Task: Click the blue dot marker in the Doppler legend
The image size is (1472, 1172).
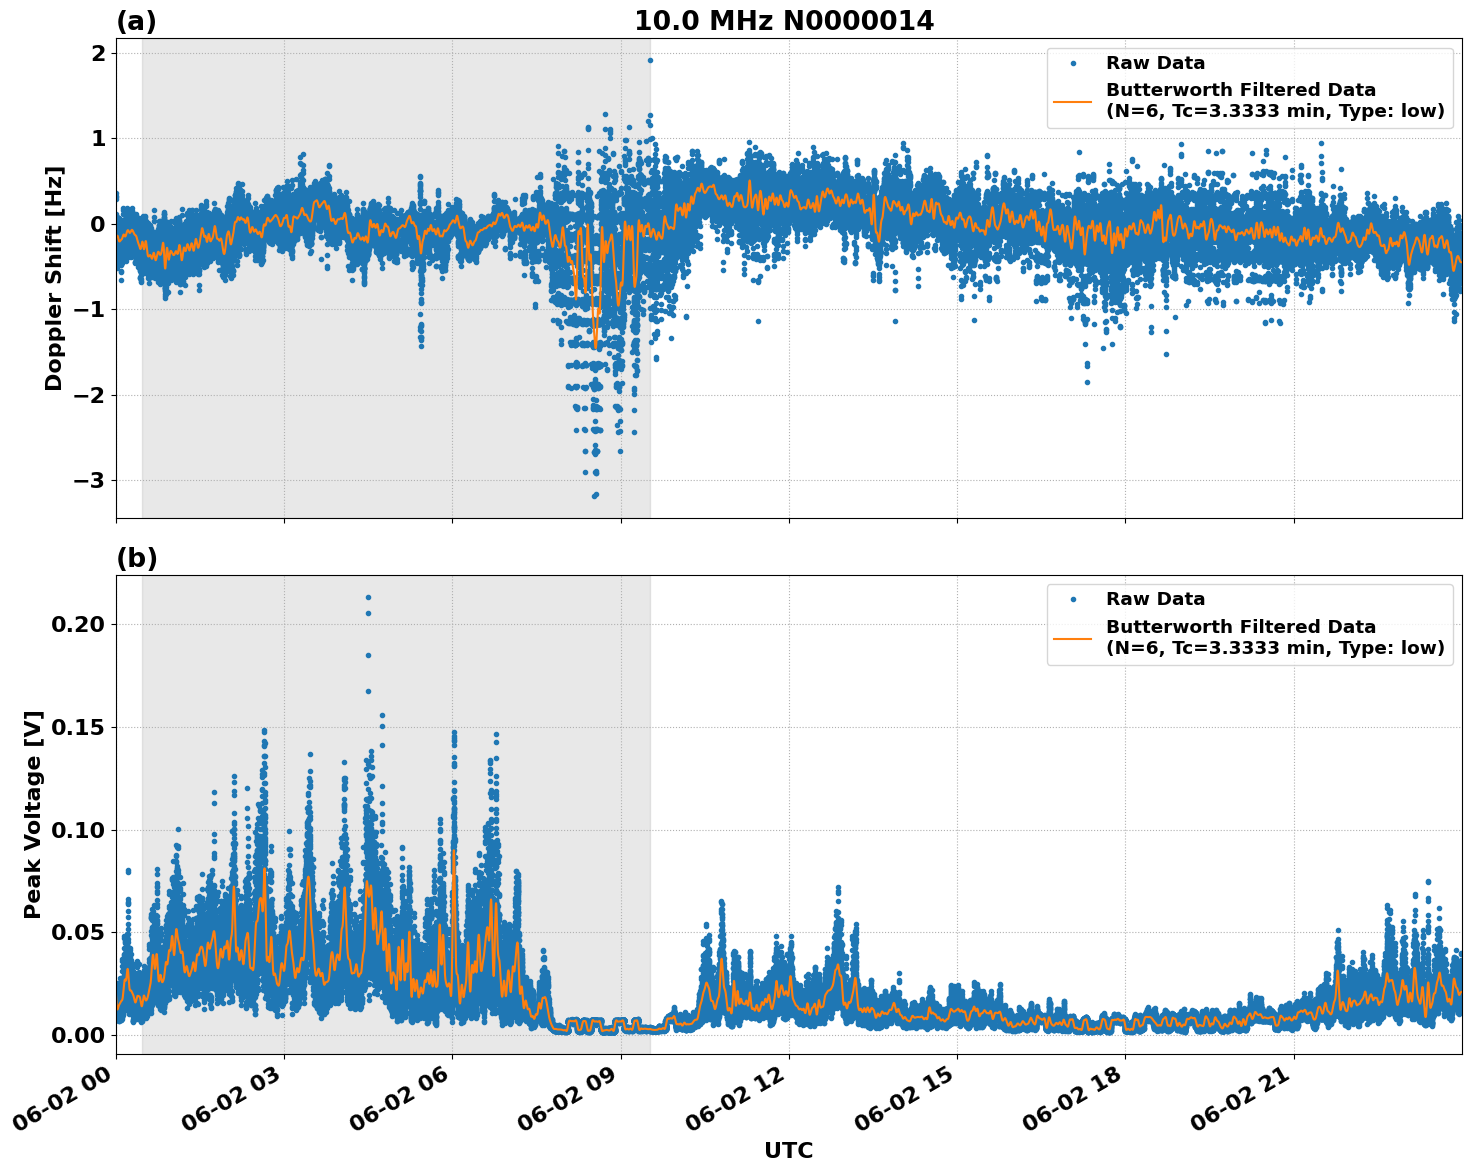Action: pyautogui.click(x=1073, y=63)
